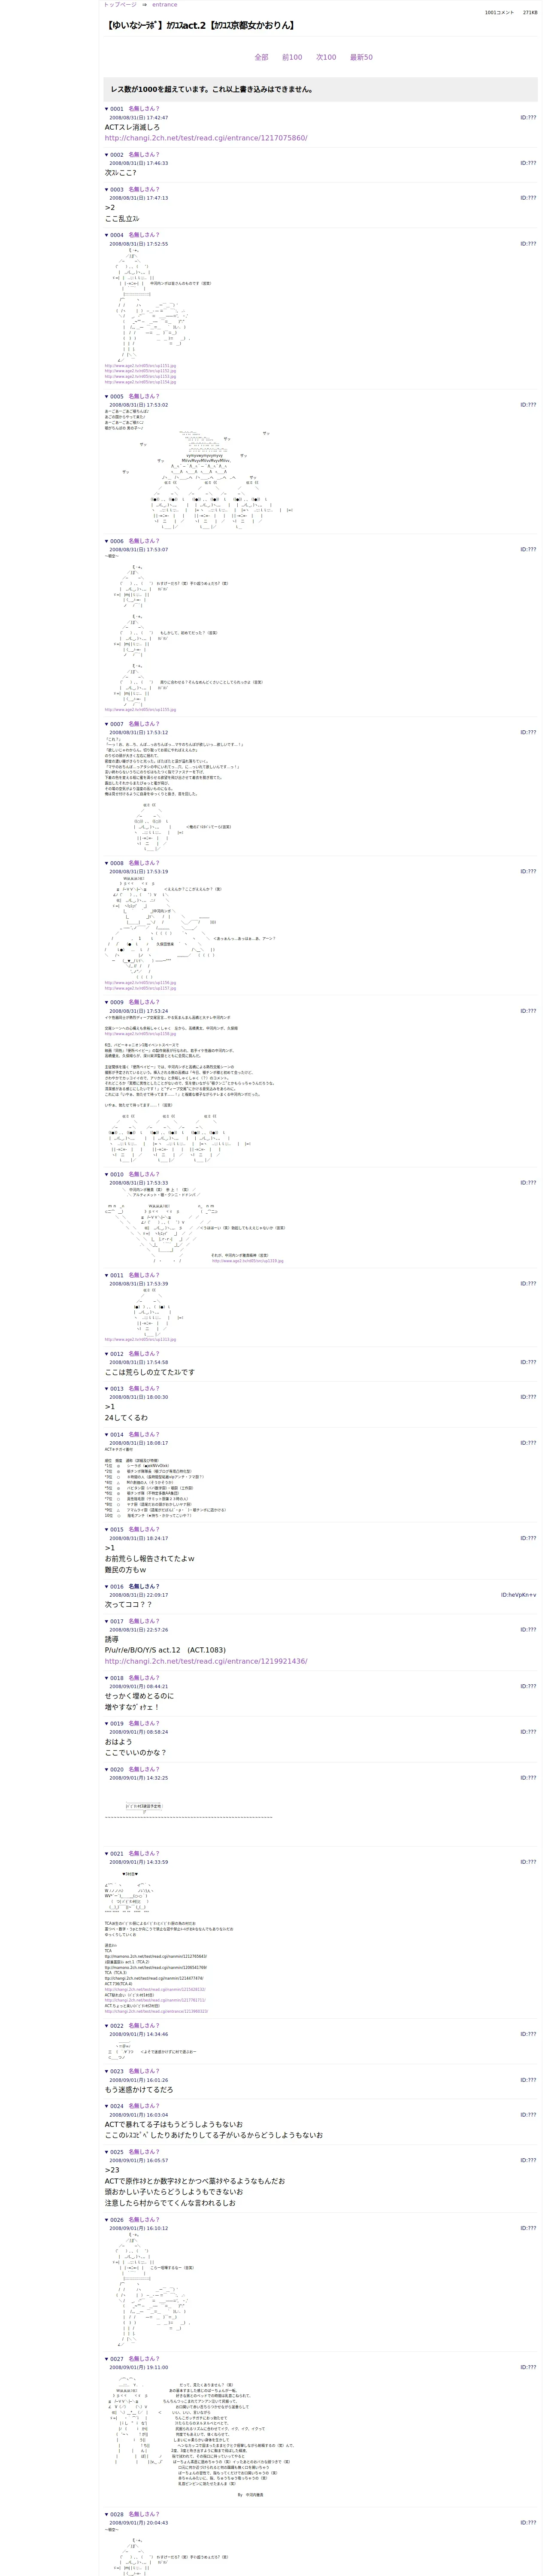Collapse post 0009 with its triangle

point(107,1002)
